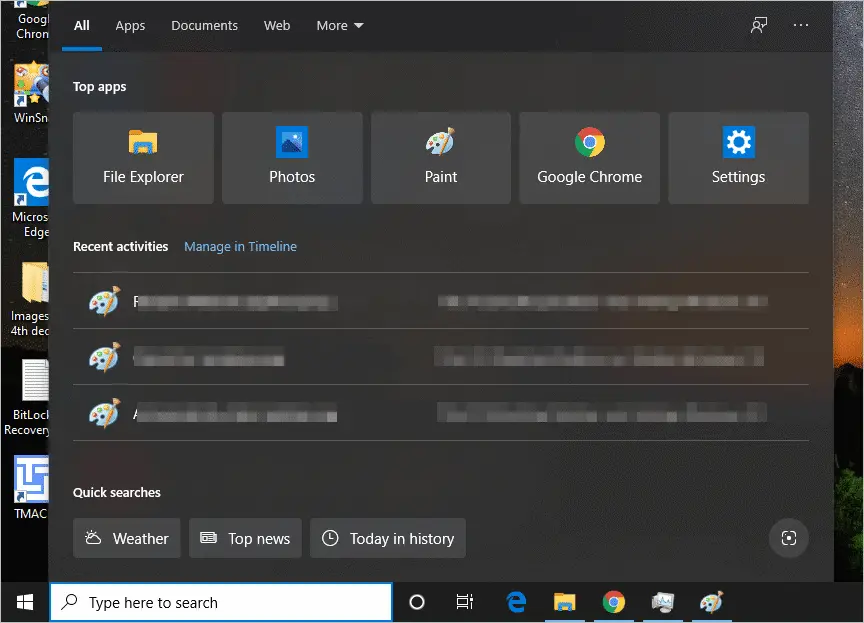The height and width of the screenshot is (623, 864).
Task: Open the third recent Paint activity
Action: [x=441, y=413]
